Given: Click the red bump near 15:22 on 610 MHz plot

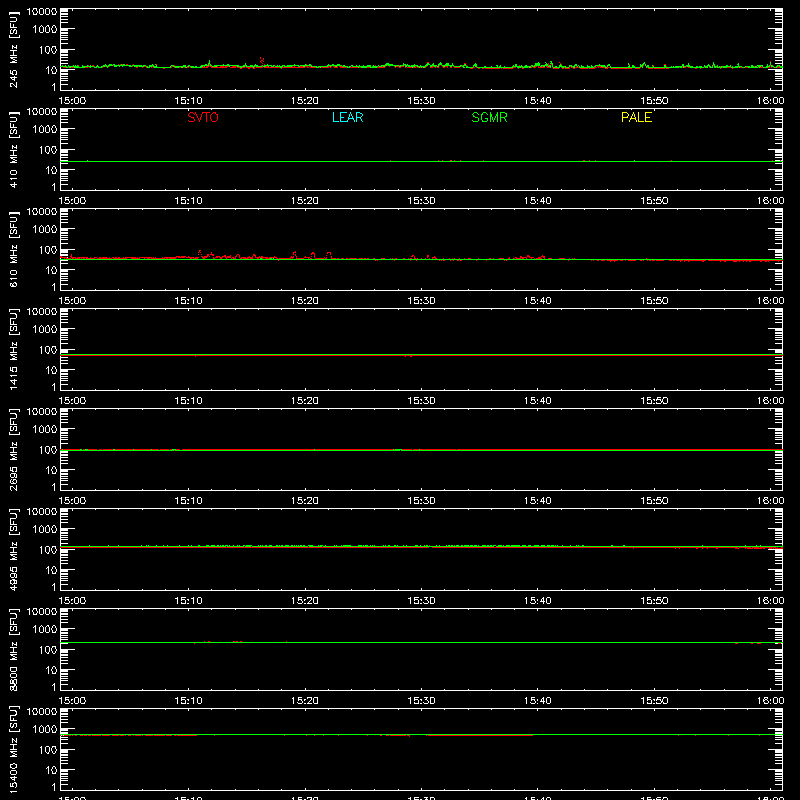Looking at the screenshot, I should click(x=329, y=255).
